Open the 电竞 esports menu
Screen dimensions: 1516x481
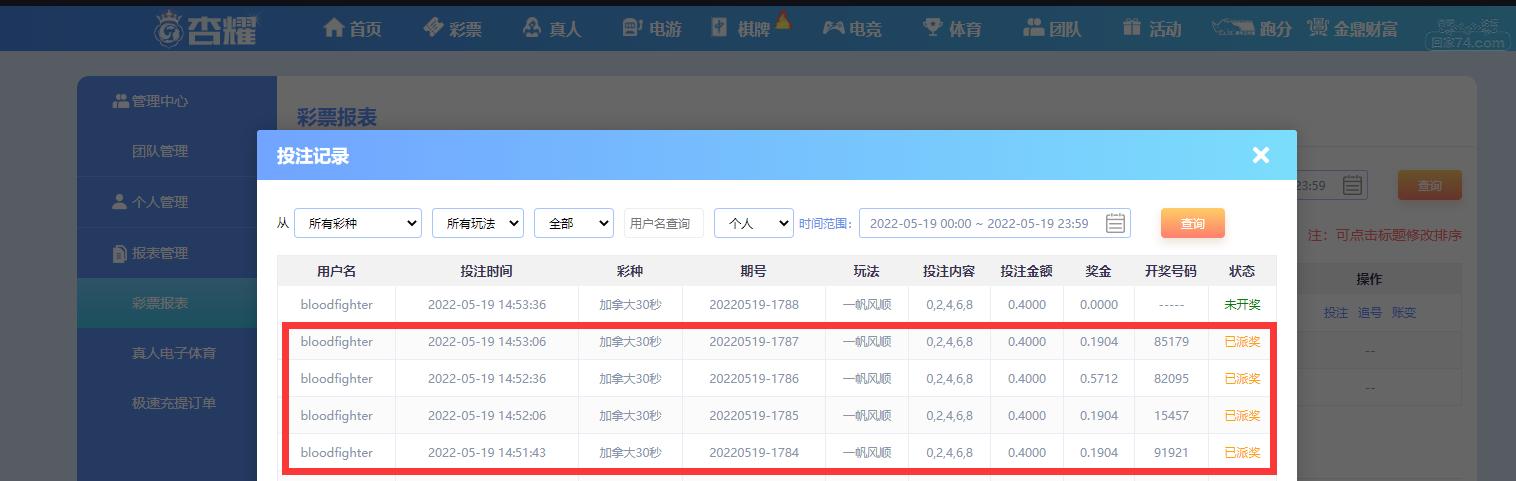pyautogui.click(x=852, y=29)
